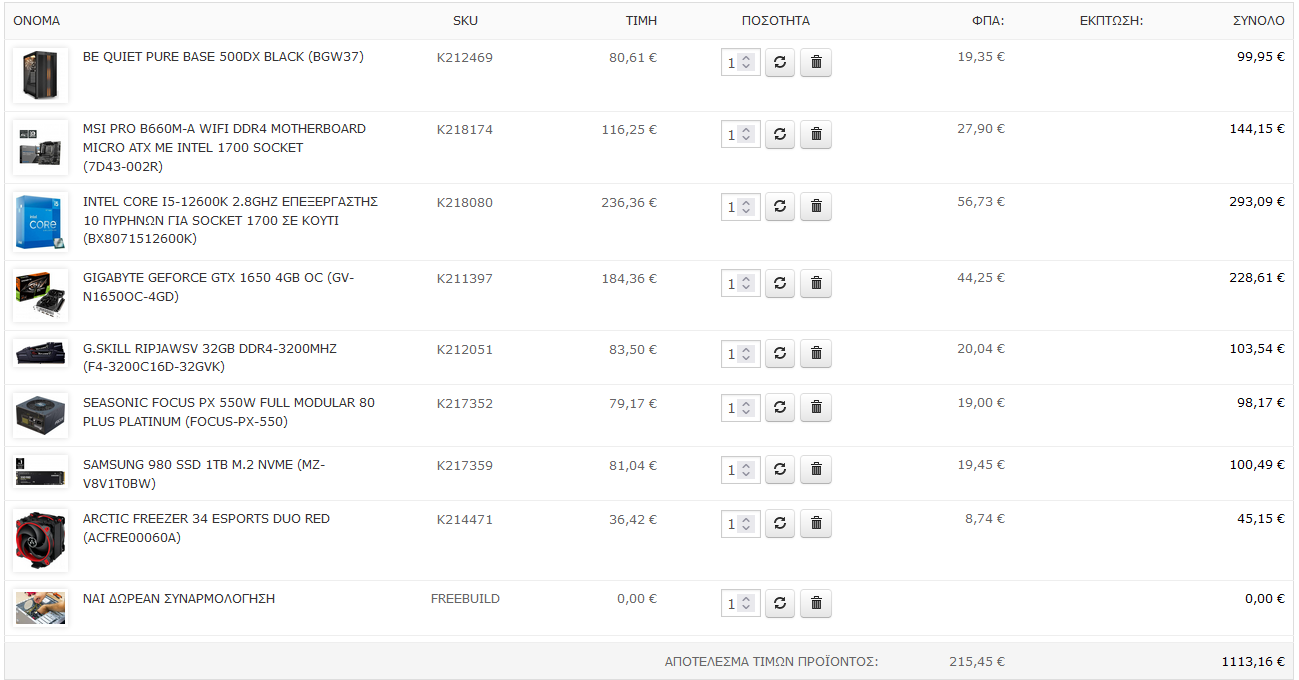Click SKU K212469

(x=465, y=57)
